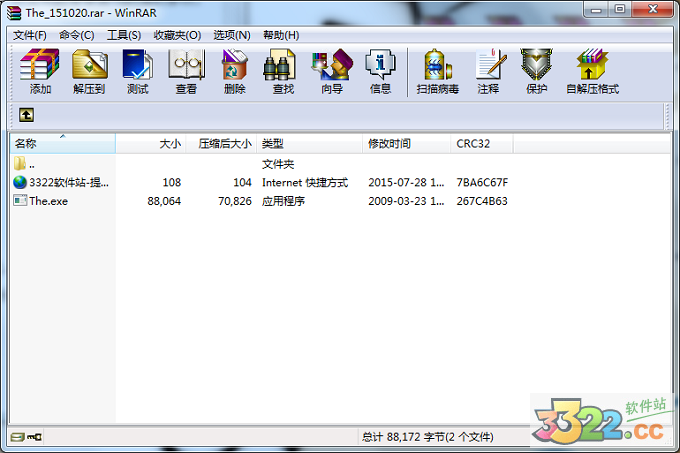This screenshot has height=453, width=680.
Task: Open the 选项(N) menu
Action: [232, 35]
